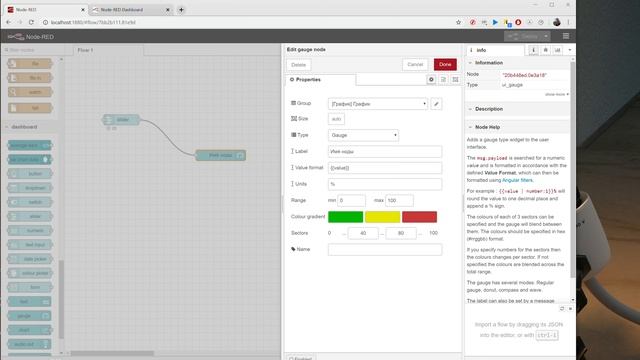Open Chrome three-dot menu
Viewport: 640px width, 360px height.
(568, 22)
